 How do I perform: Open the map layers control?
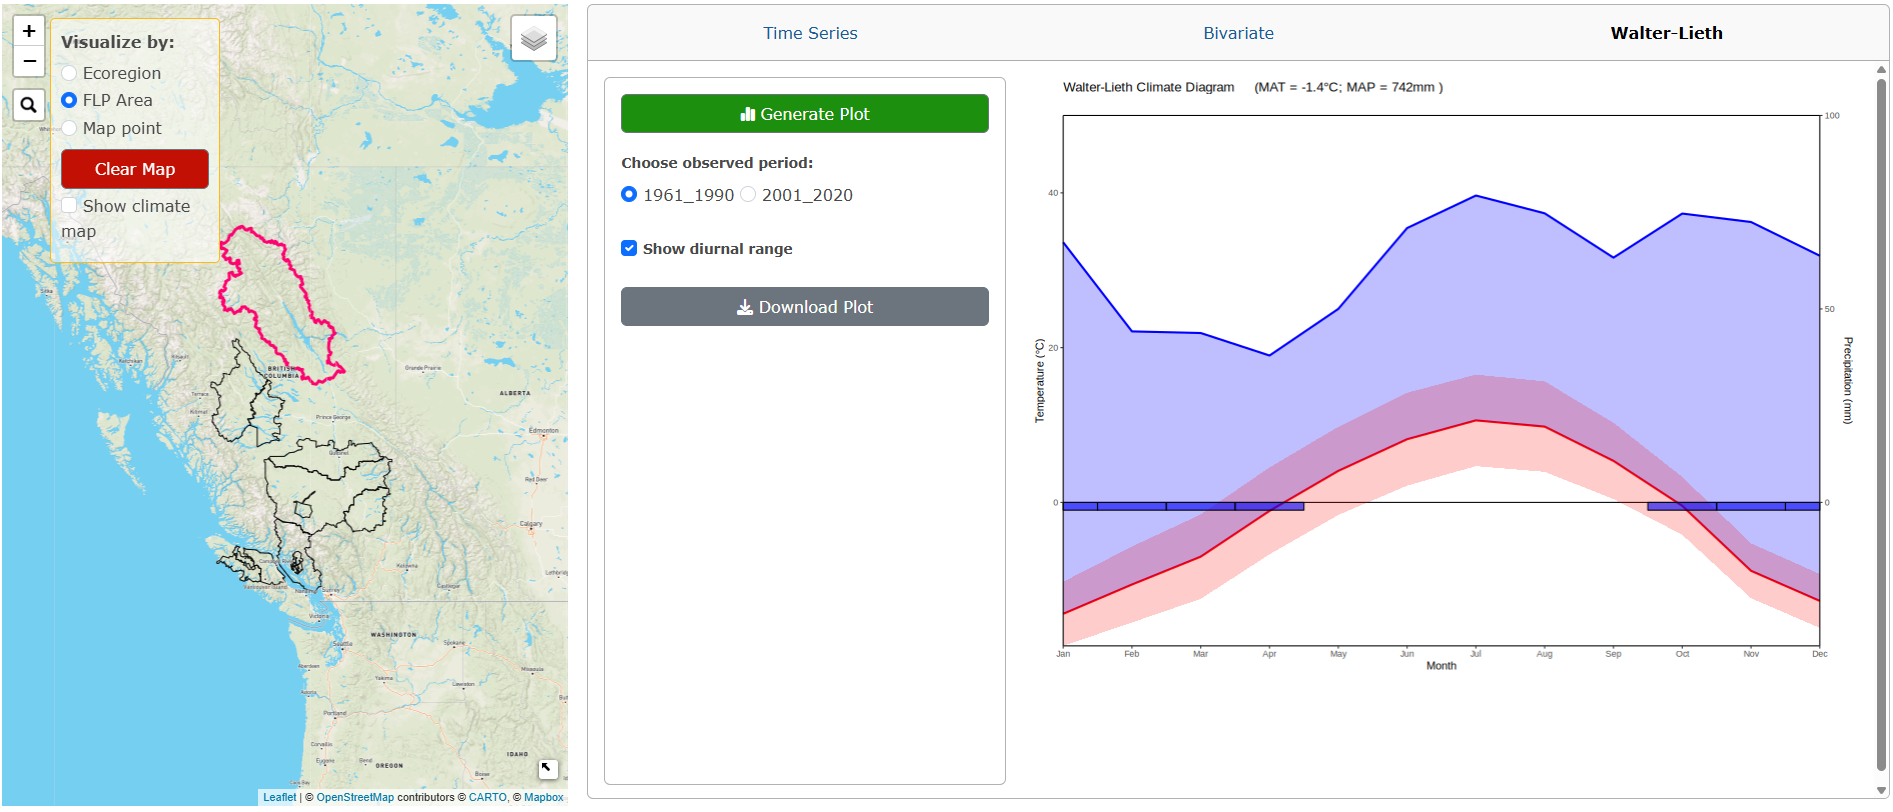coord(534,39)
